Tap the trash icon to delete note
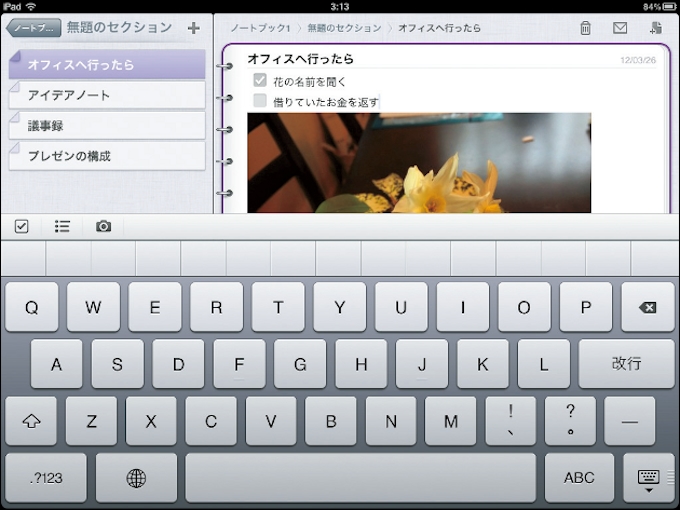 pyautogui.click(x=585, y=28)
